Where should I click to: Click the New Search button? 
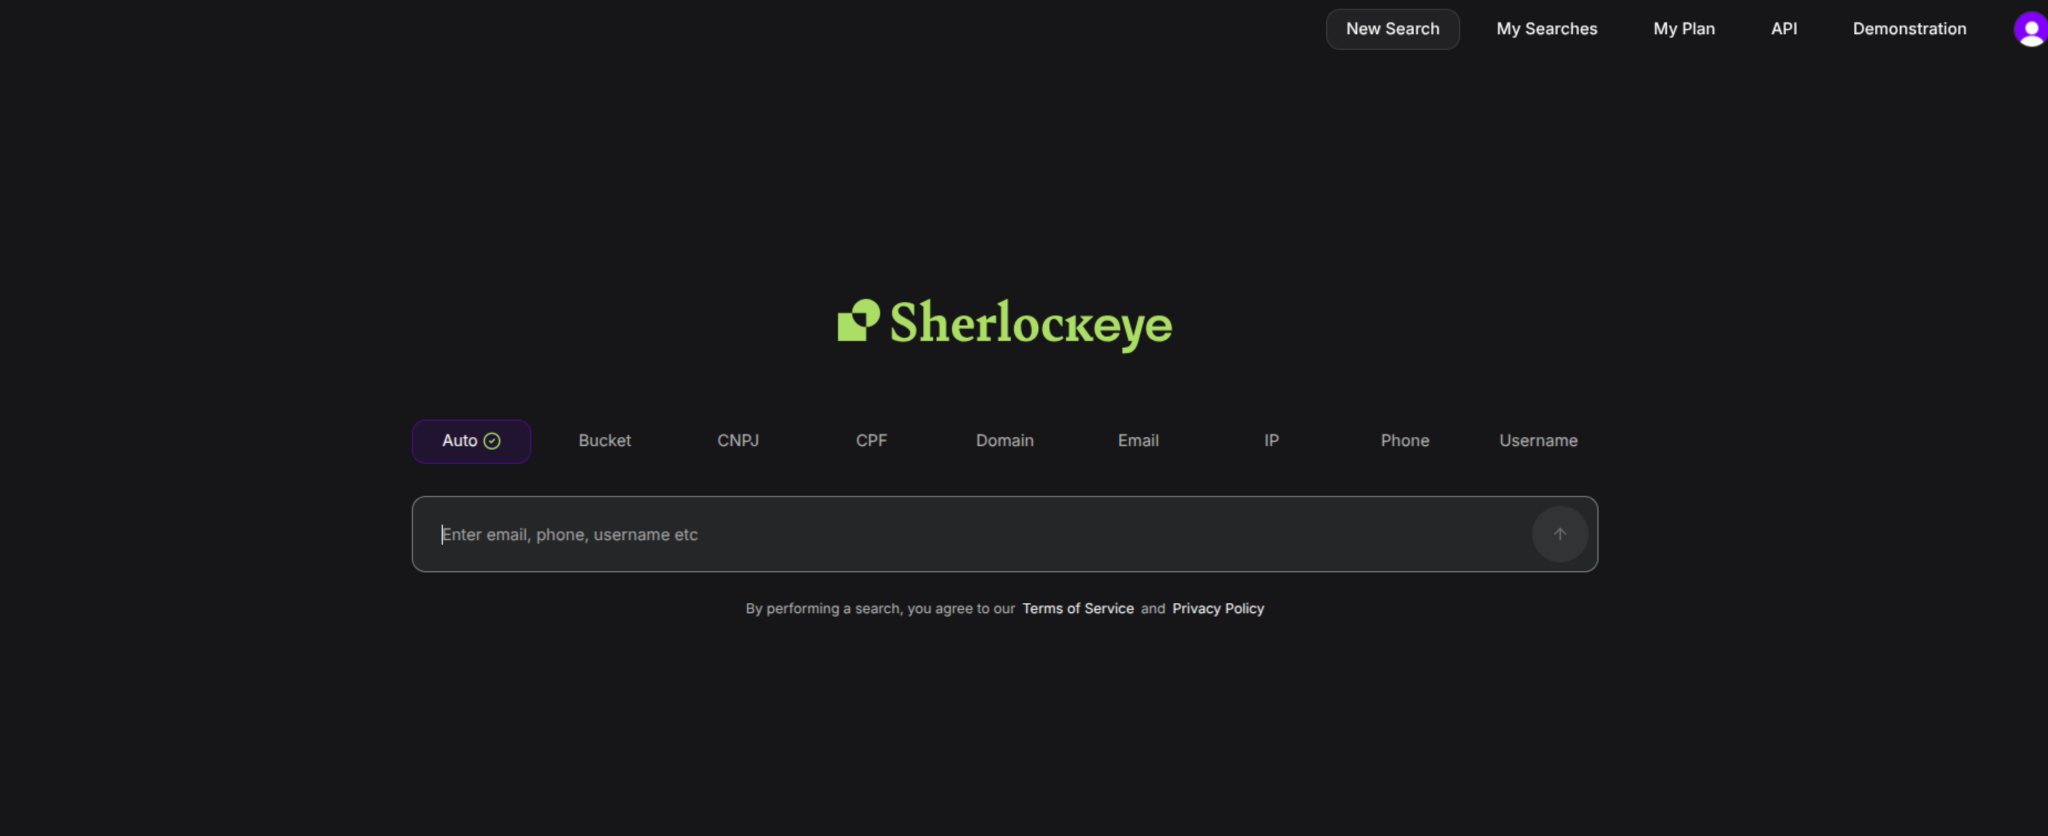(1392, 29)
